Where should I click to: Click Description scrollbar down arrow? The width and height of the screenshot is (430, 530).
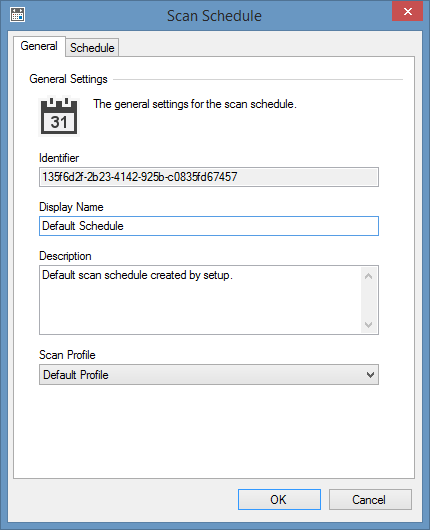(x=368, y=324)
